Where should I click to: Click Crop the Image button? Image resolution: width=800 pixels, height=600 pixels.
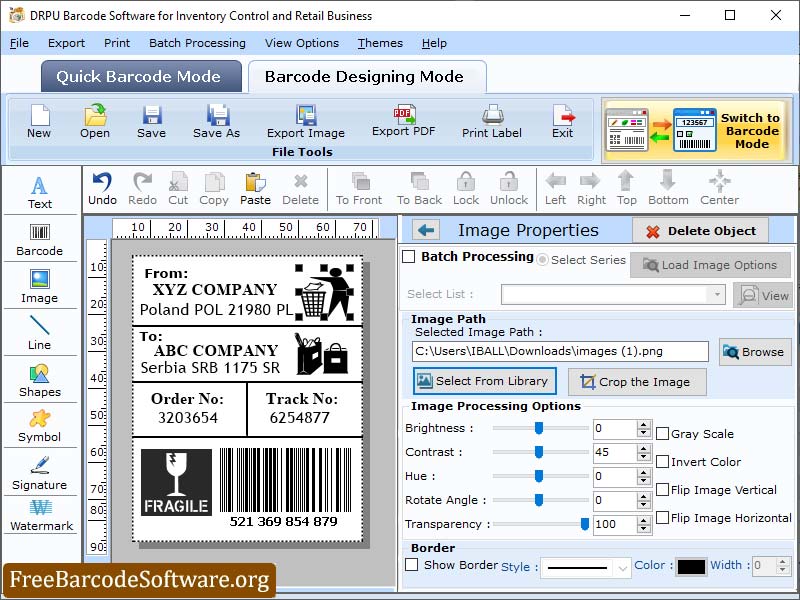pos(637,382)
